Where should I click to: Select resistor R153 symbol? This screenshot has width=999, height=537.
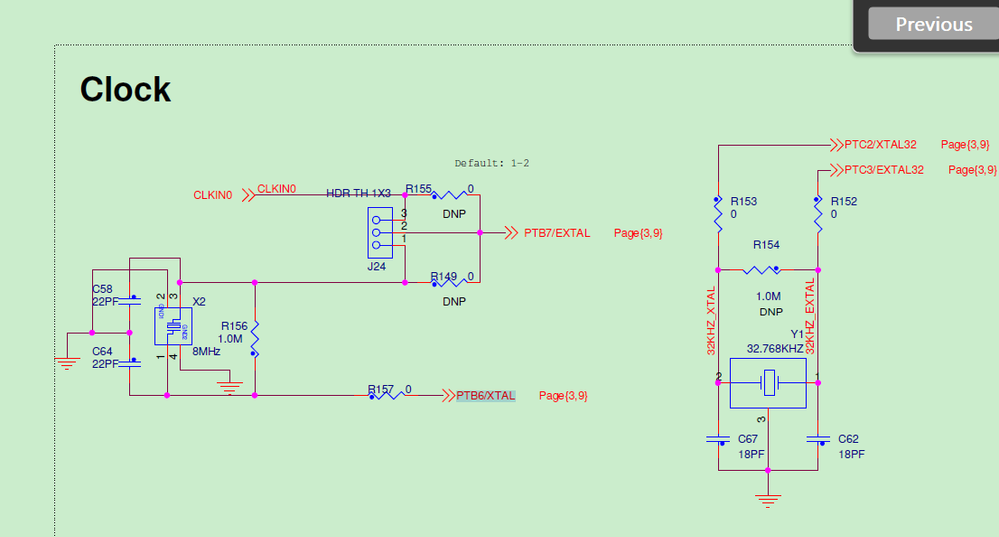point(718,214)
